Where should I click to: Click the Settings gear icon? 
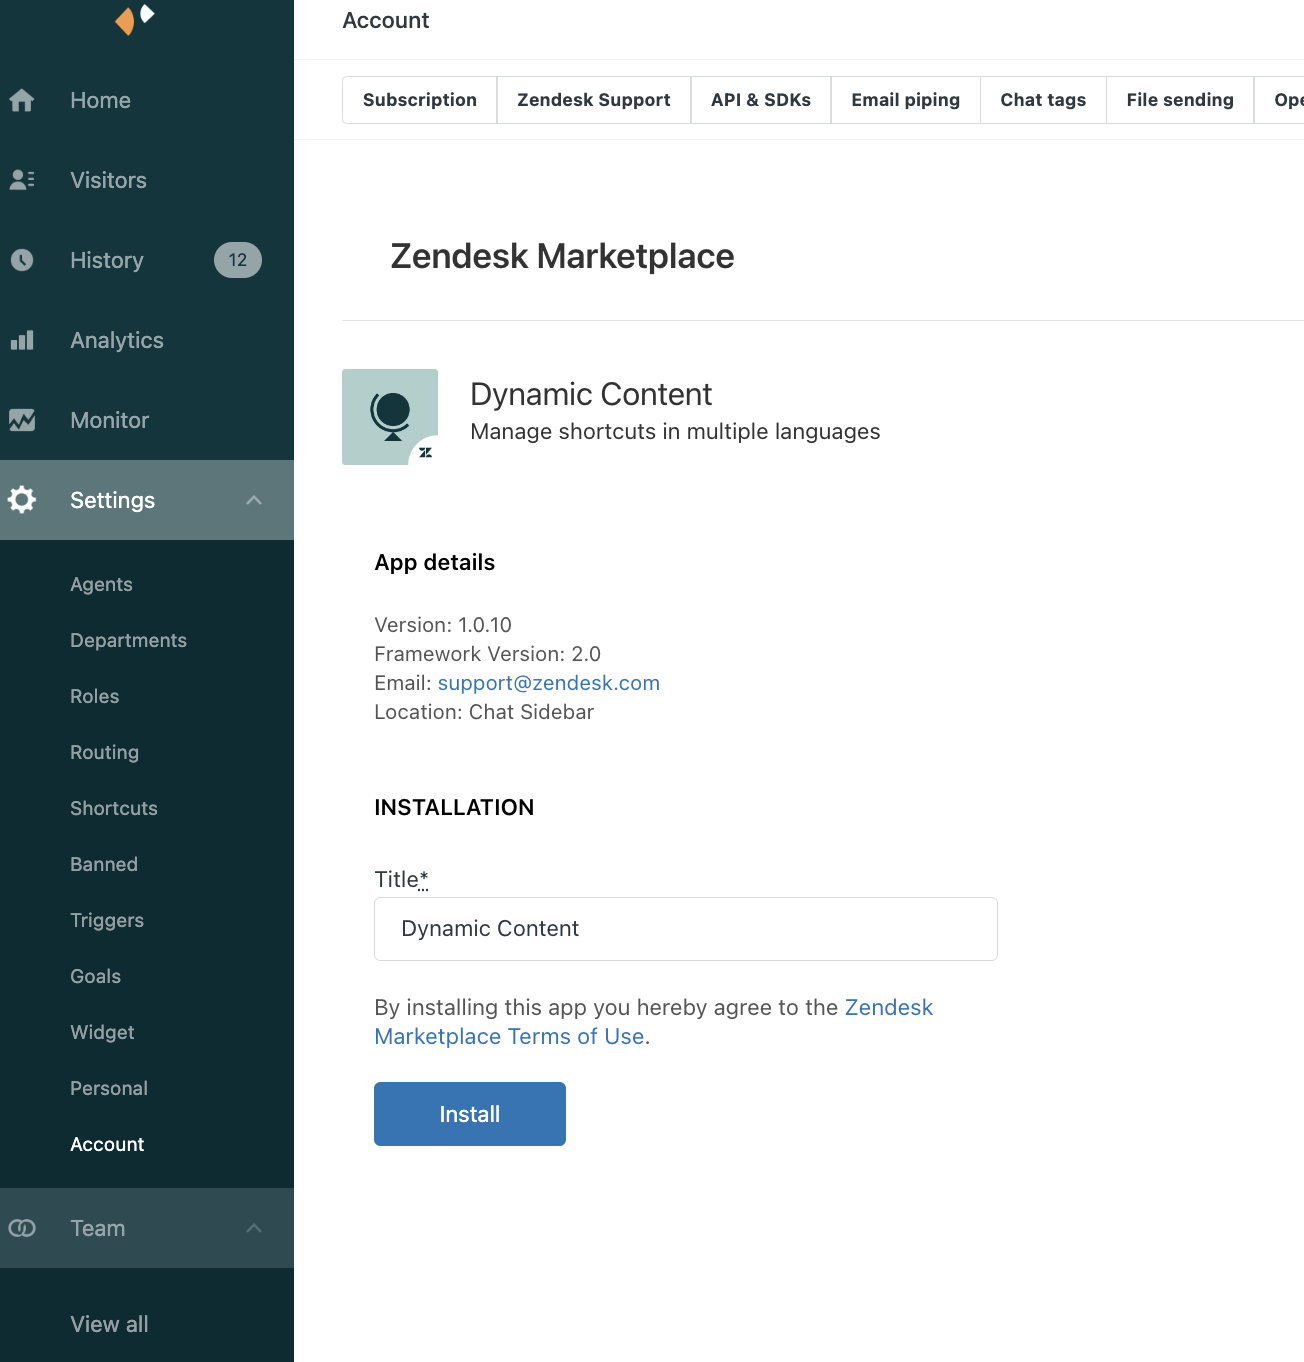22,500
